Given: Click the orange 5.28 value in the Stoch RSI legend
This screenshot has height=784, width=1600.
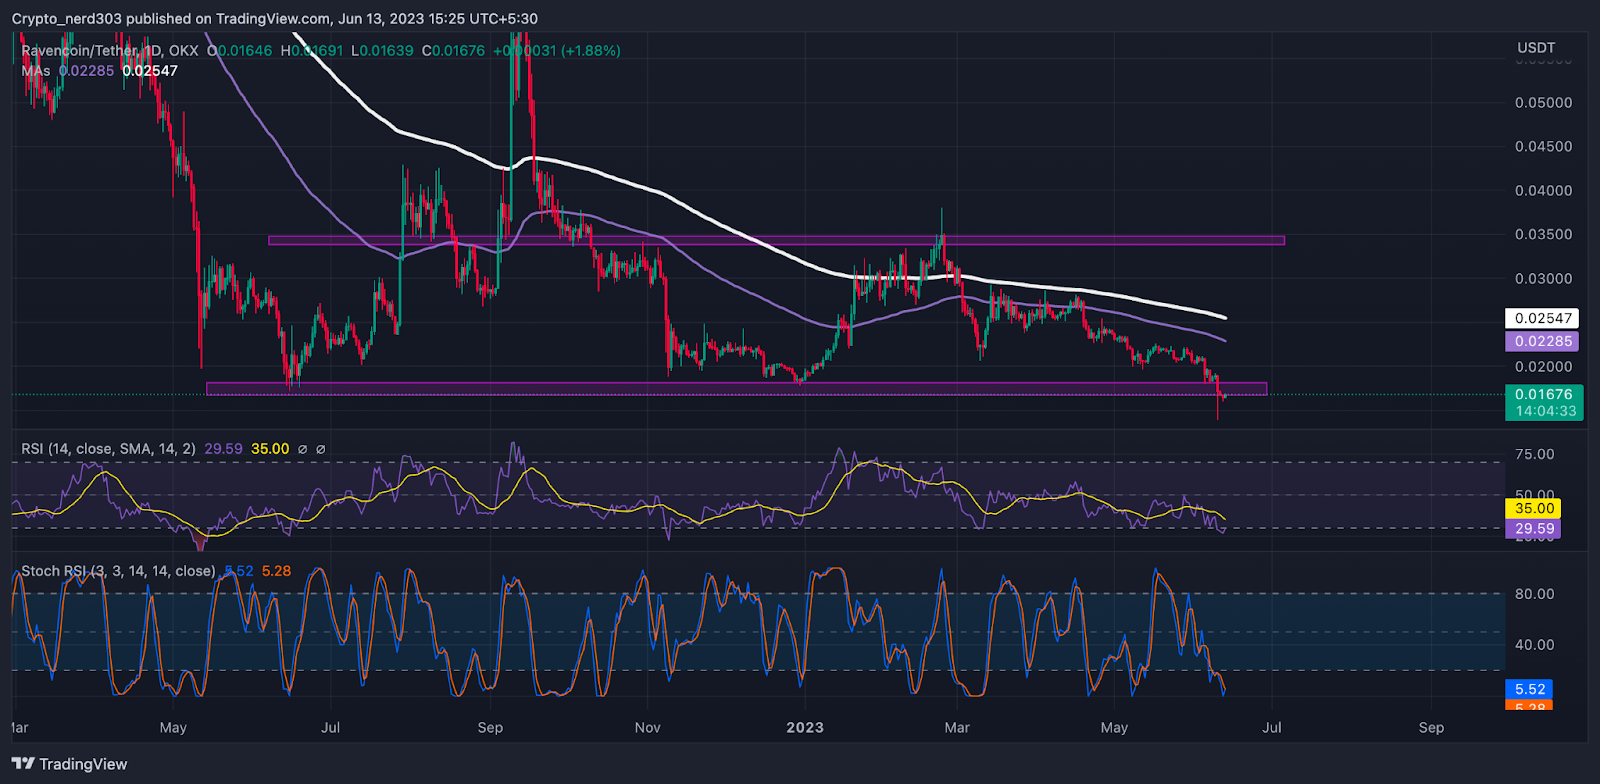Looking at the screenshot, I should [276, 571].
